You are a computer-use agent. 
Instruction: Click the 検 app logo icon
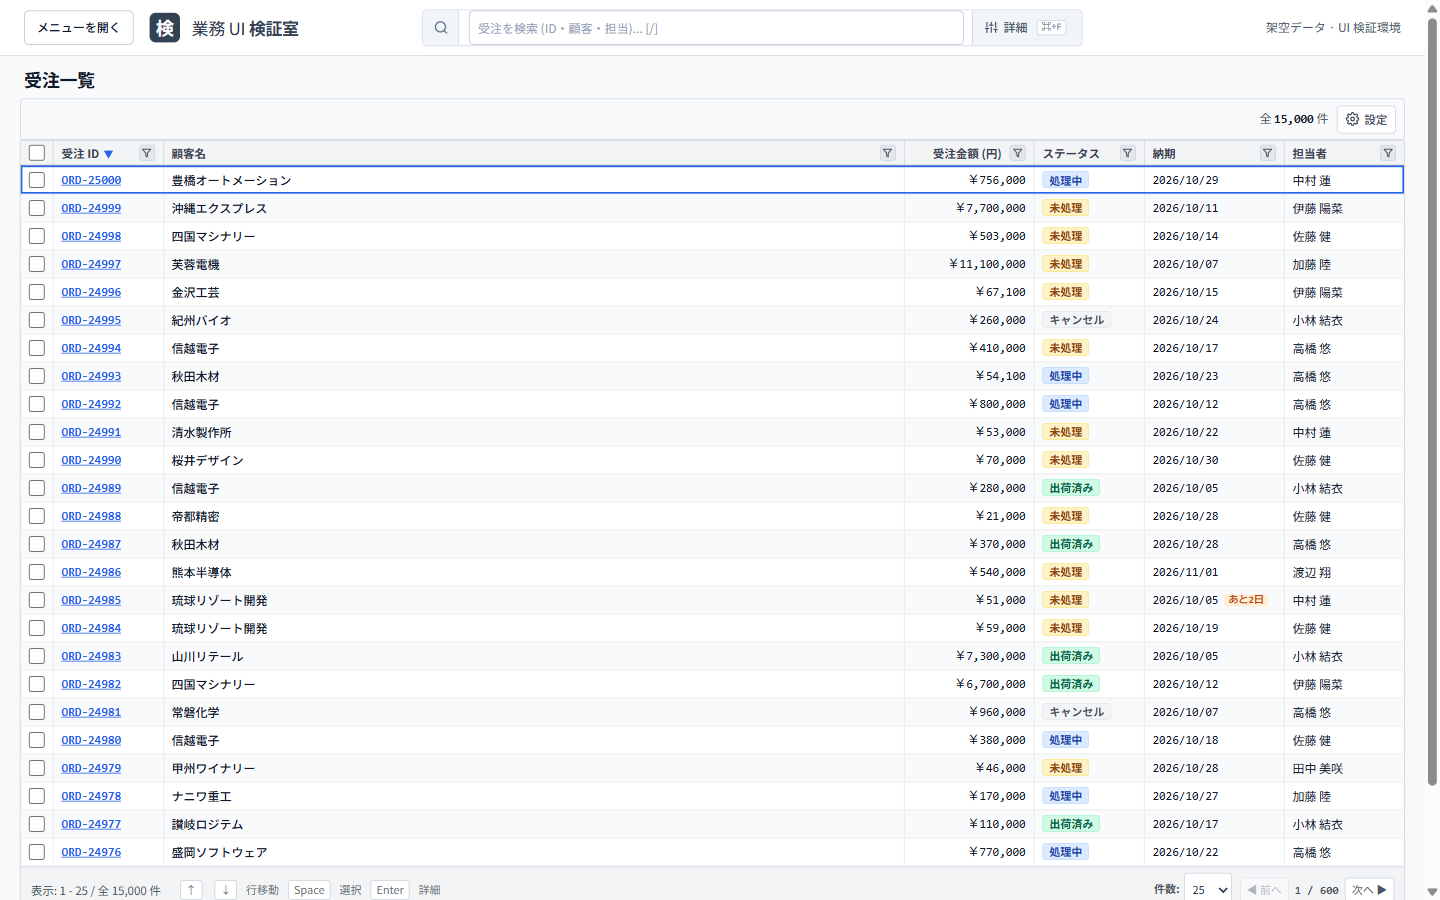coord(165,28)
